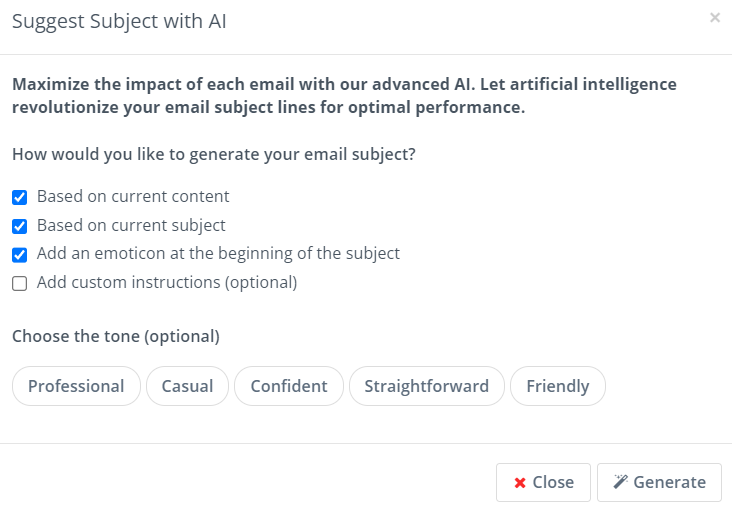Enable the Add custom instructions checkbox
This screenshot has width=732, height=505.
pos(20,283)
